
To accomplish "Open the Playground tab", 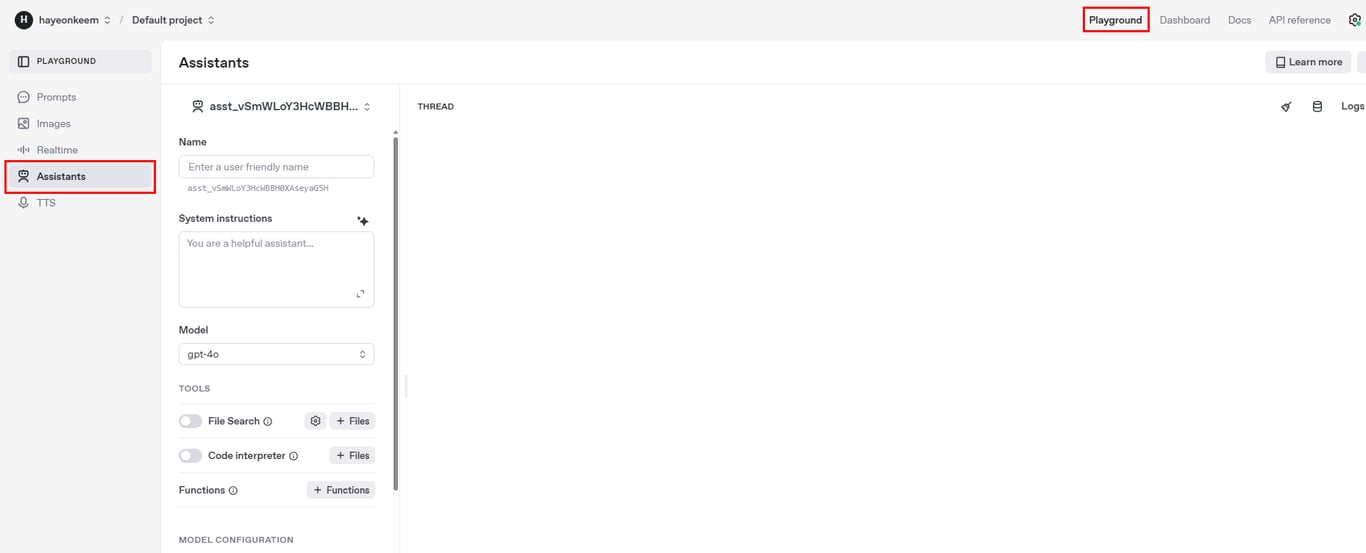I will (x=1115, y=20).
